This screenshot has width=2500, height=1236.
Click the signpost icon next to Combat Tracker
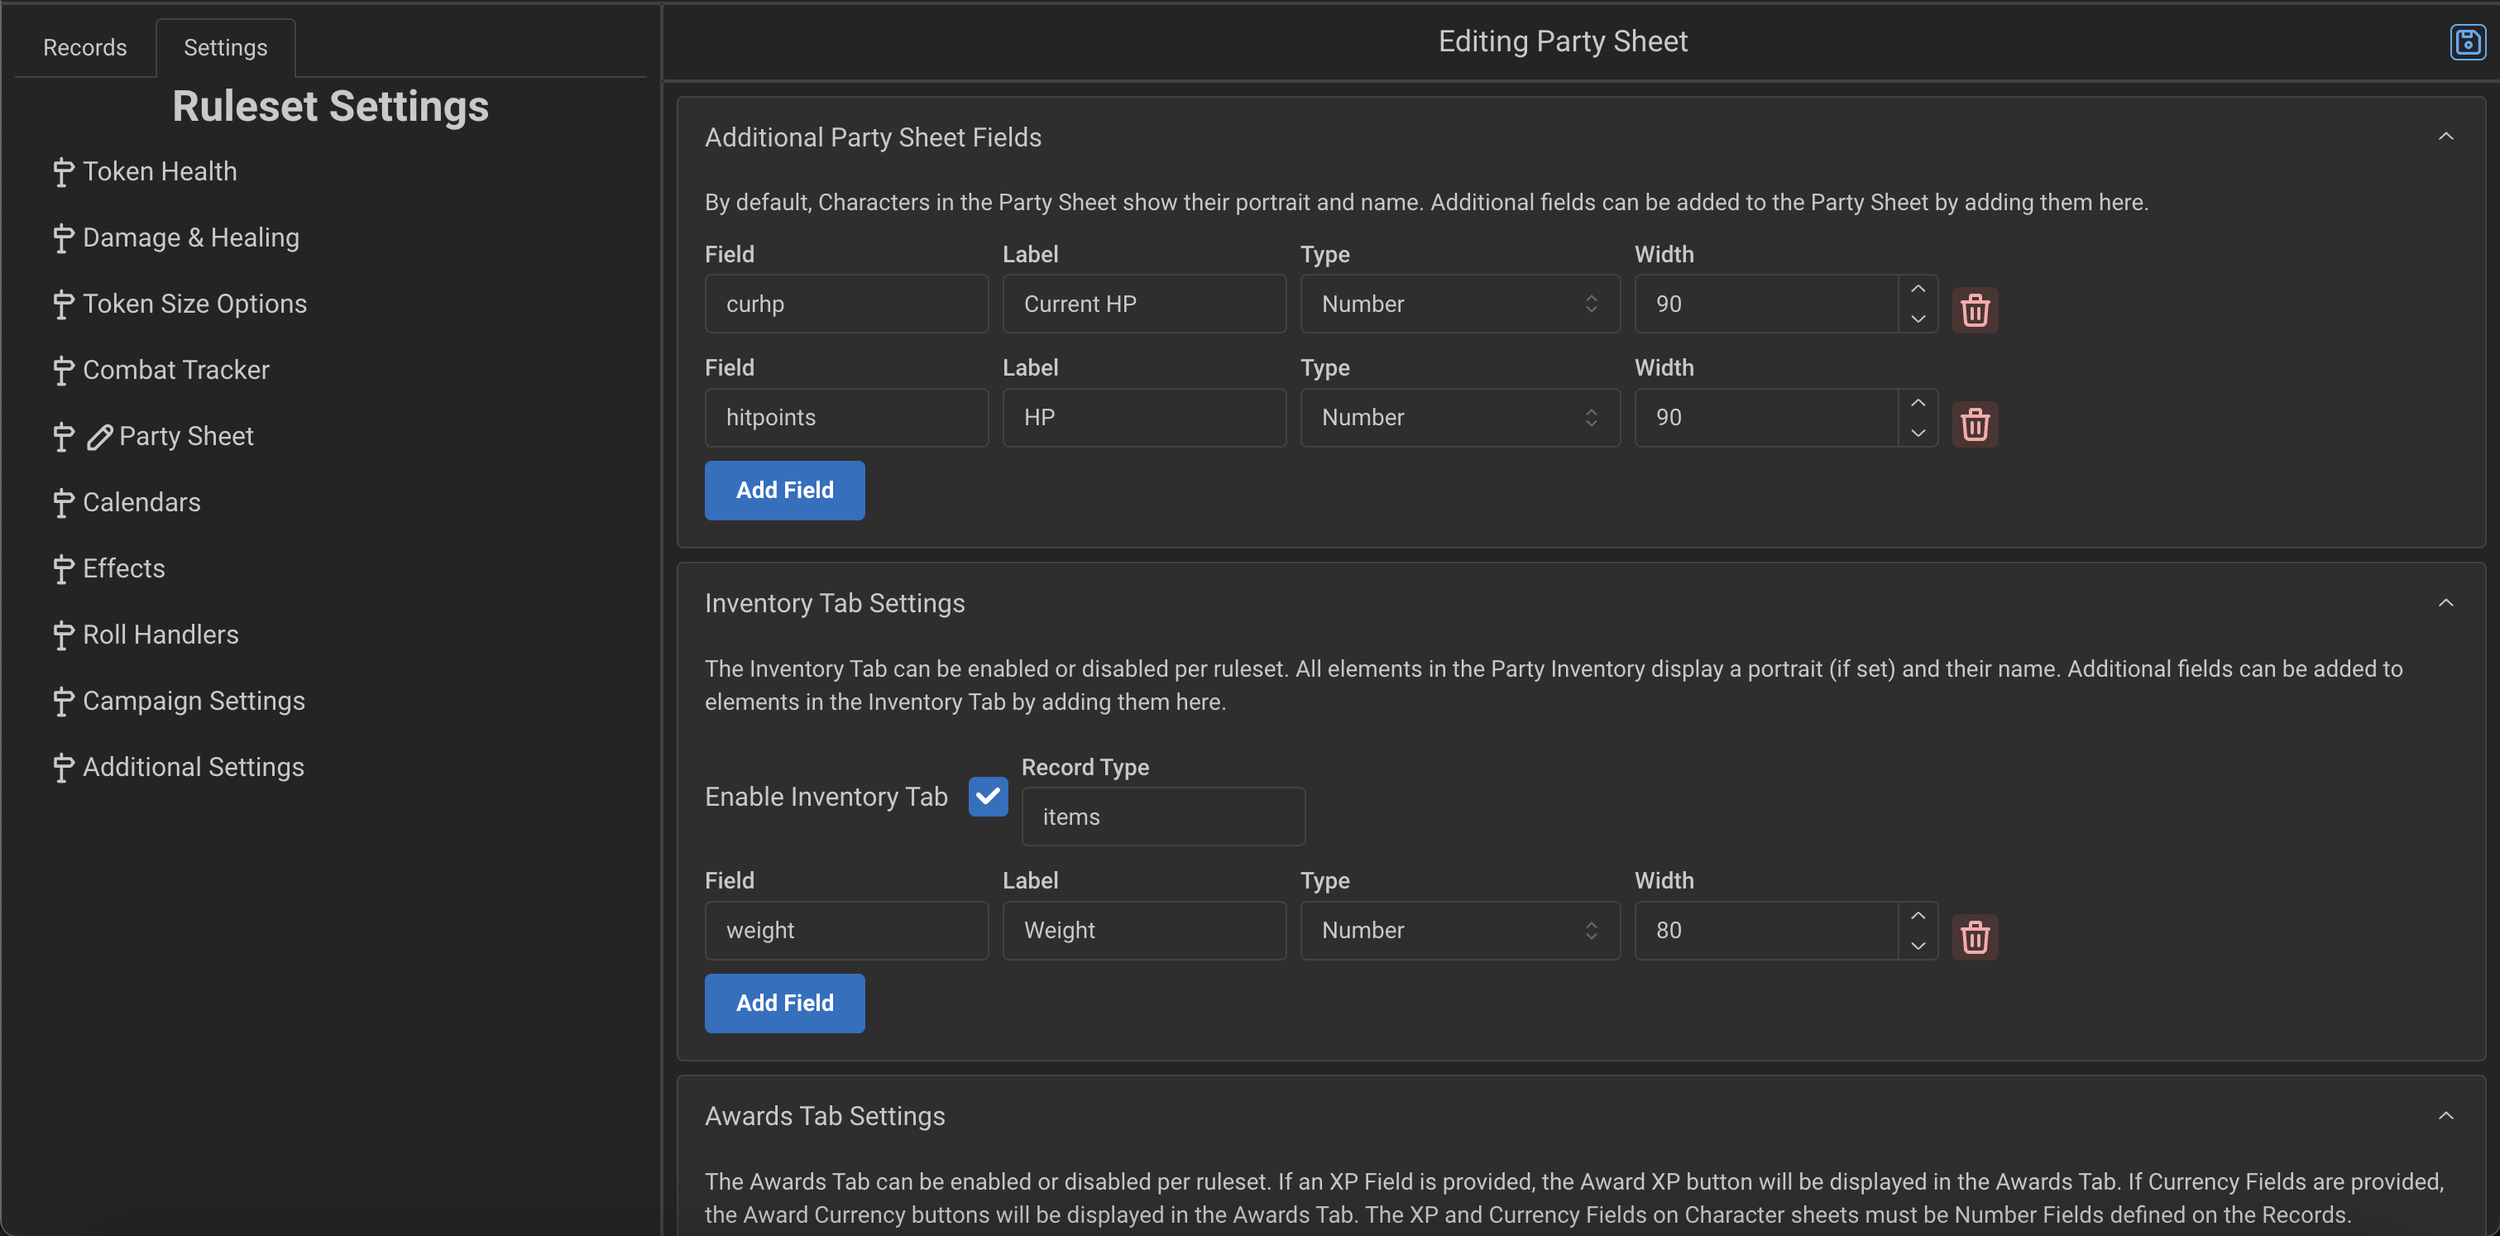pos(63,371)
